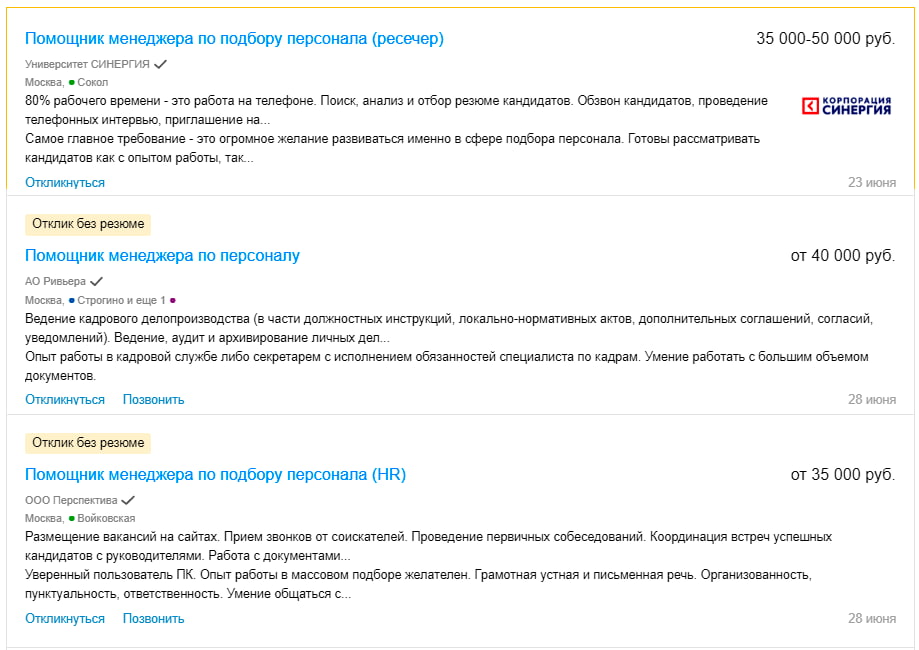The width and height of the screenshot is (919, 650).
Task: Click the posting date «23 июня»
Action: coord(874,181)
